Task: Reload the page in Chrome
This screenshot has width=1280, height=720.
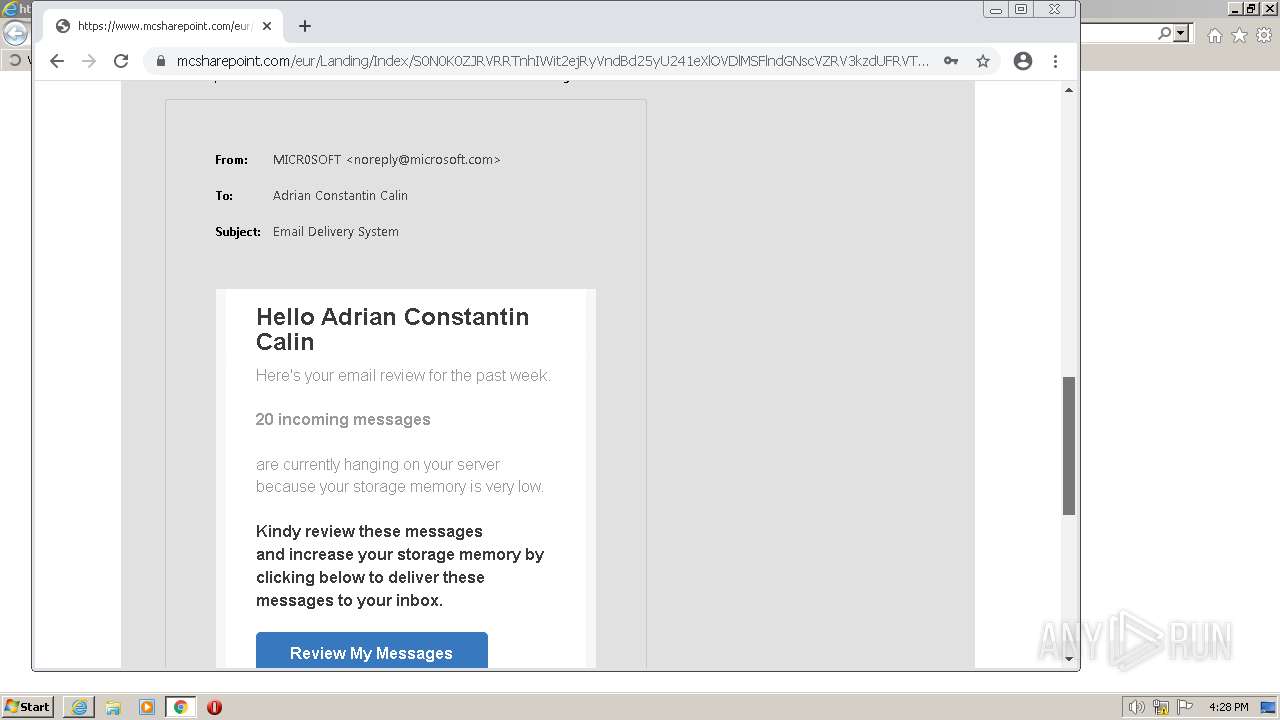Action: [x=121, y=61]
